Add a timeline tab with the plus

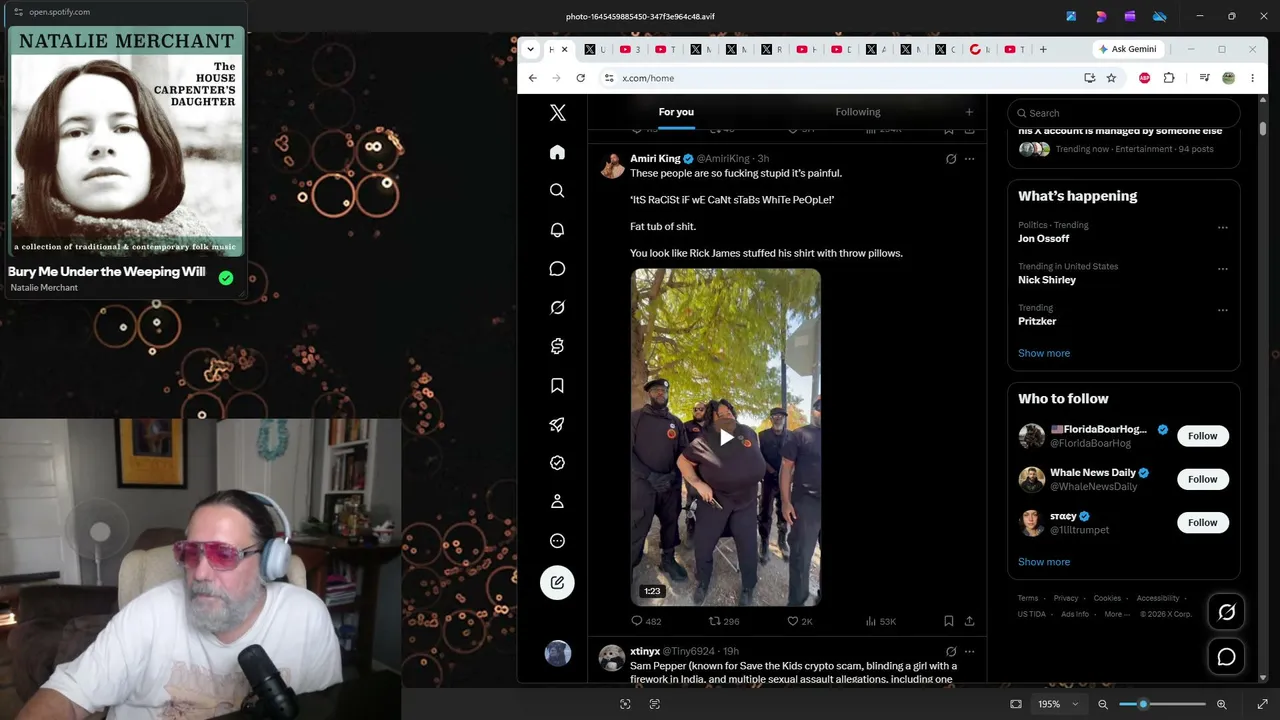click(x=969, y=112)
